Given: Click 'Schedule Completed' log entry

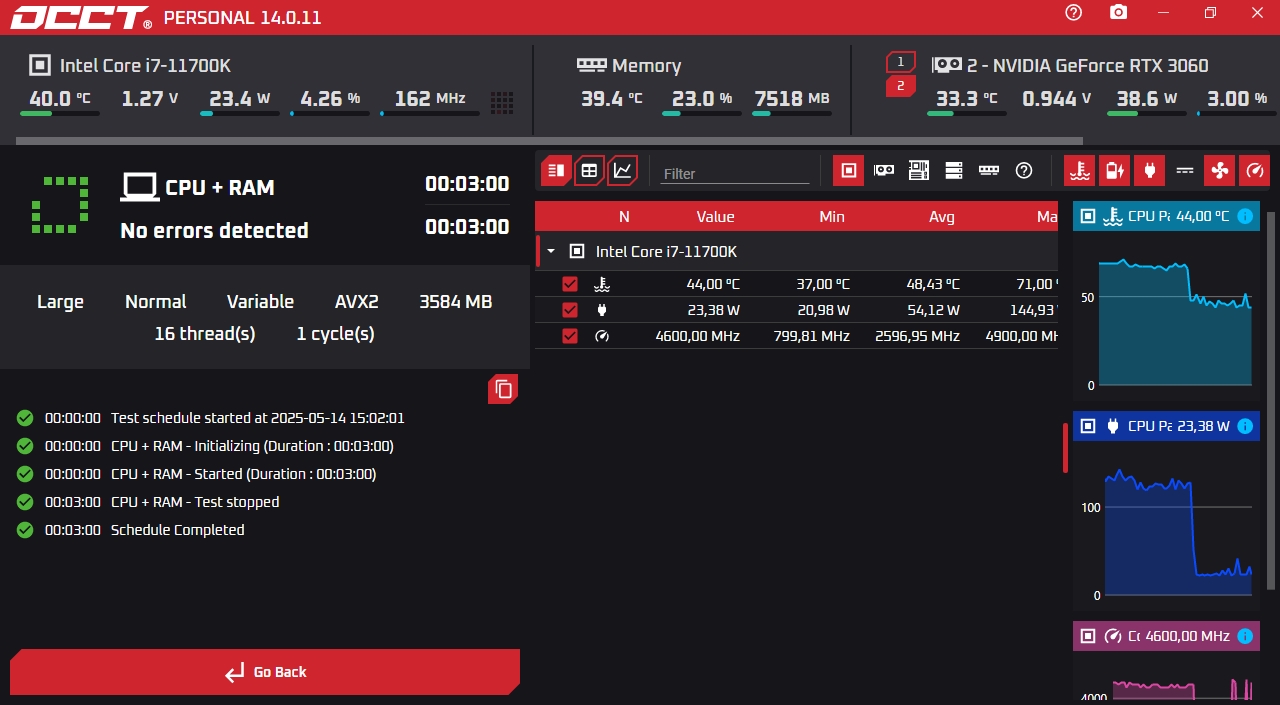Looking at the screenshot, I should pyautogui.click(x=177, y=530).
